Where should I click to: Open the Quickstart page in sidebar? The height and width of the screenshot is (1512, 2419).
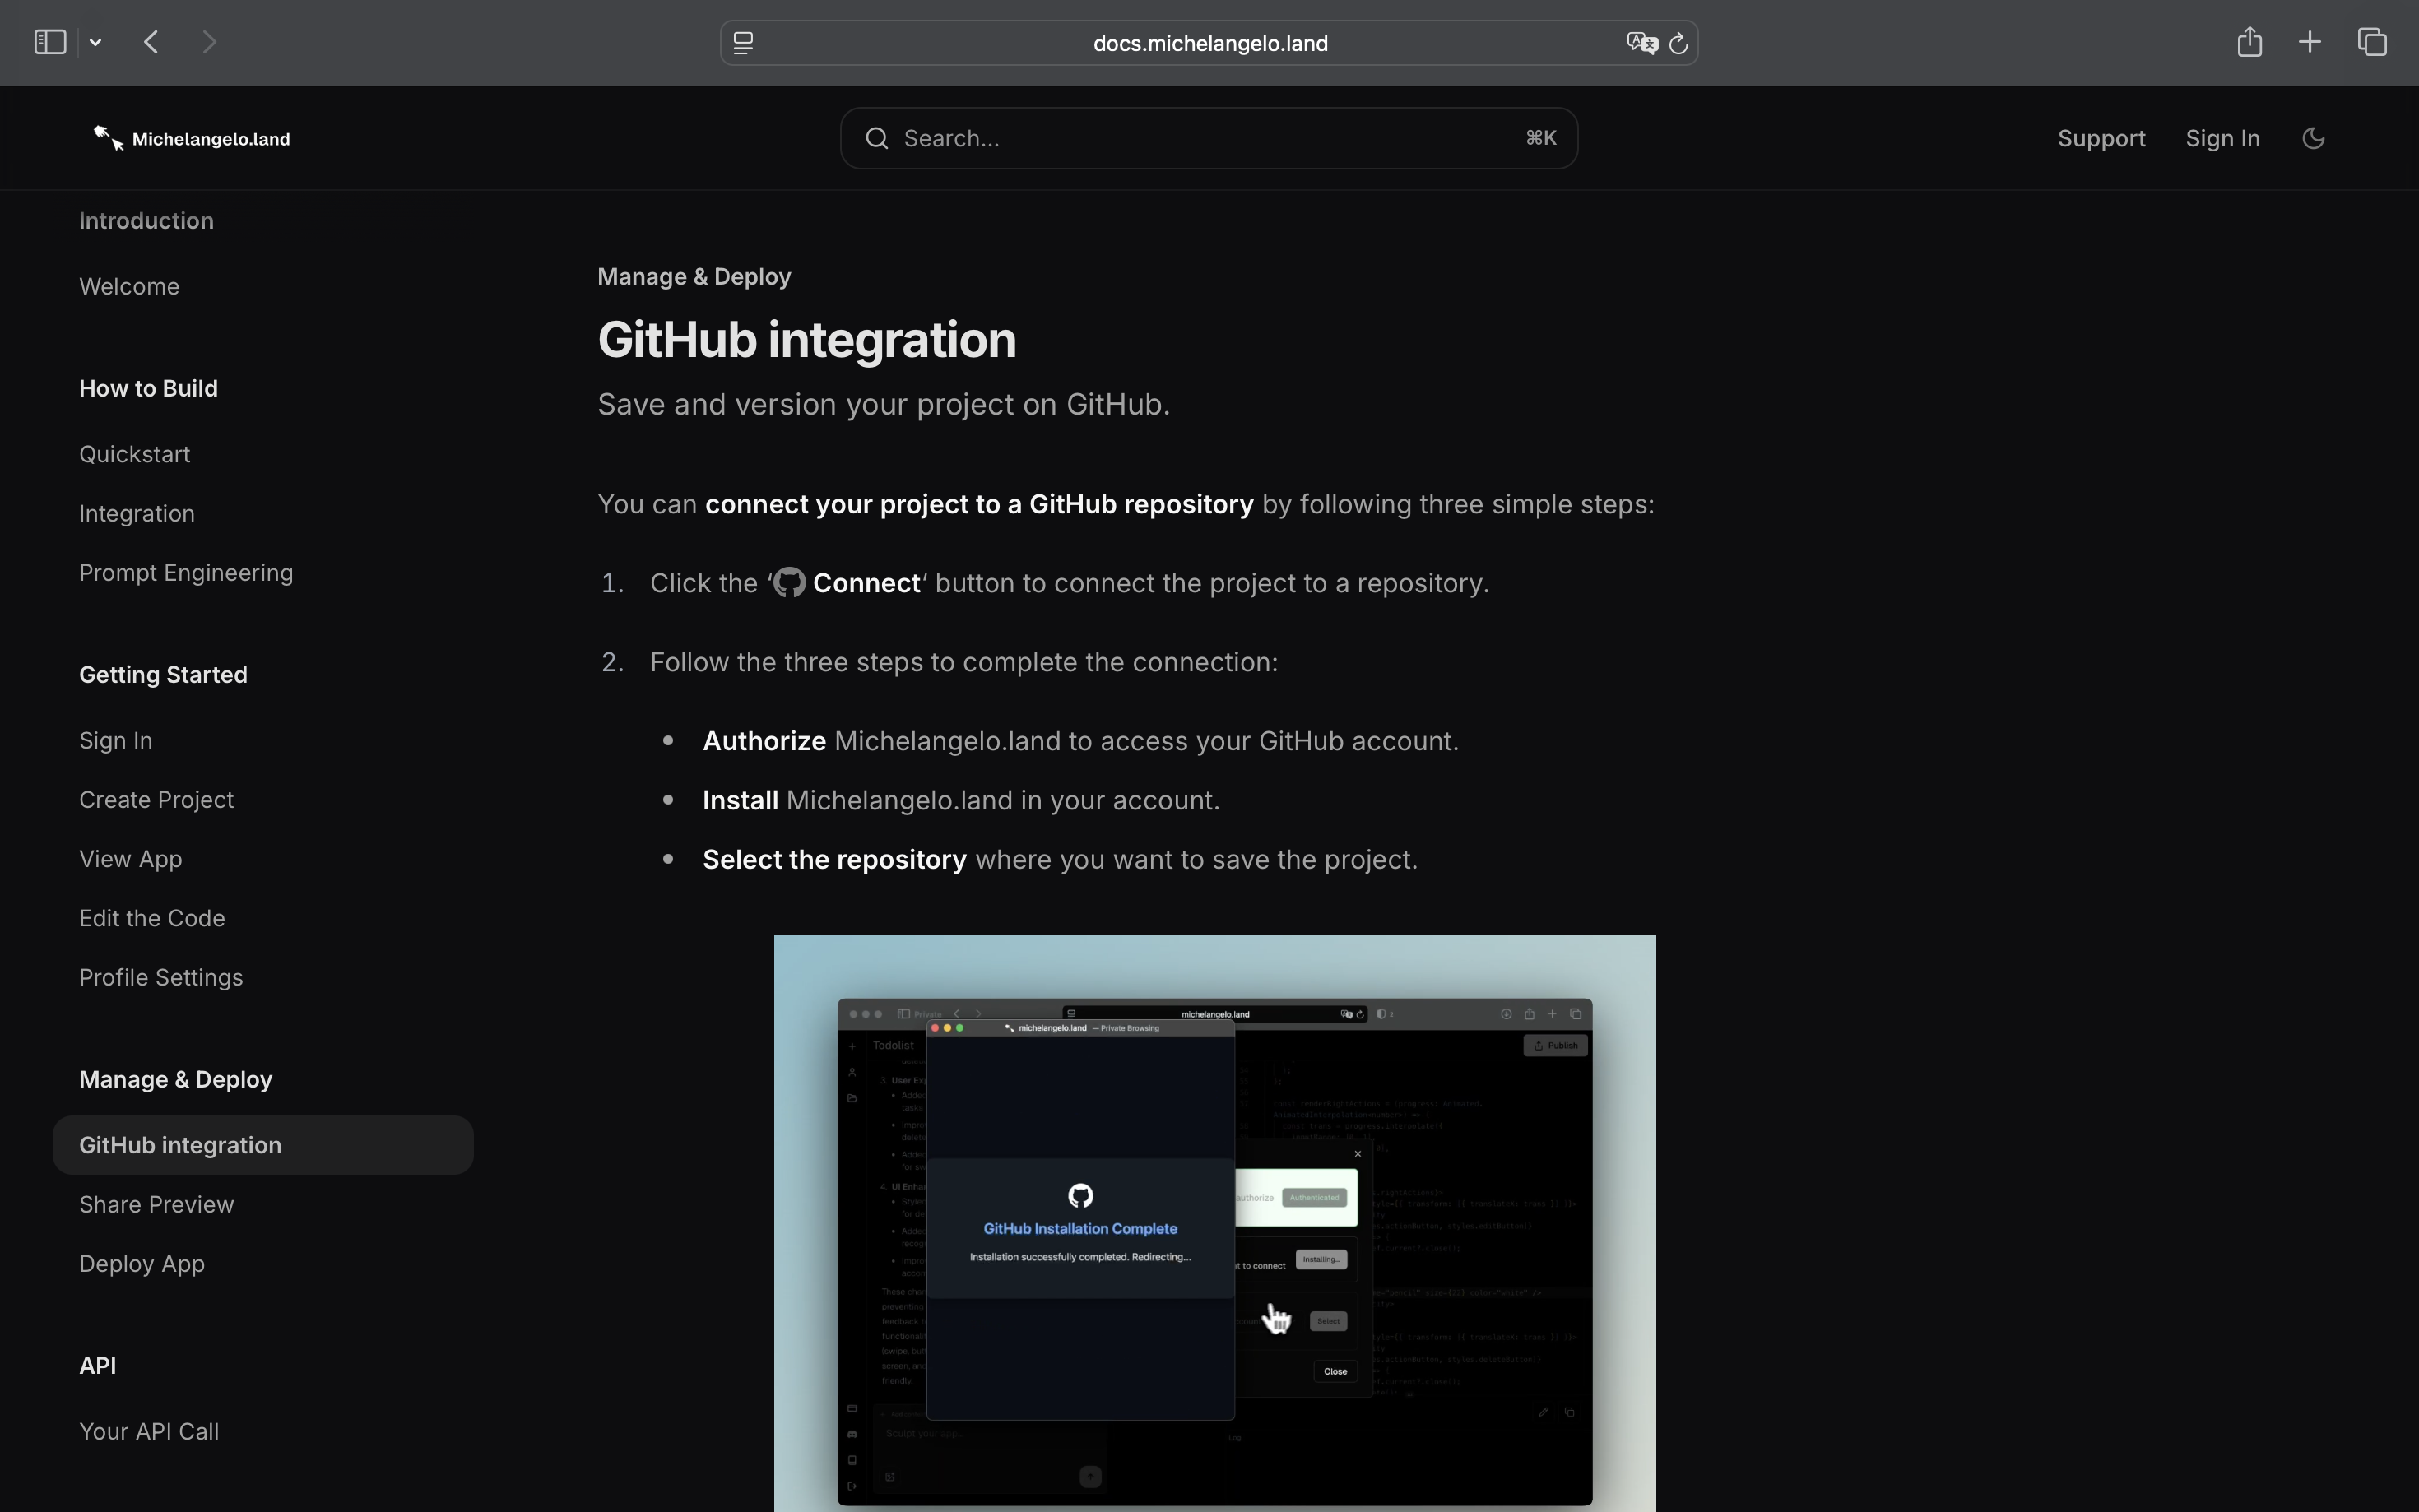tap(134, 454)
